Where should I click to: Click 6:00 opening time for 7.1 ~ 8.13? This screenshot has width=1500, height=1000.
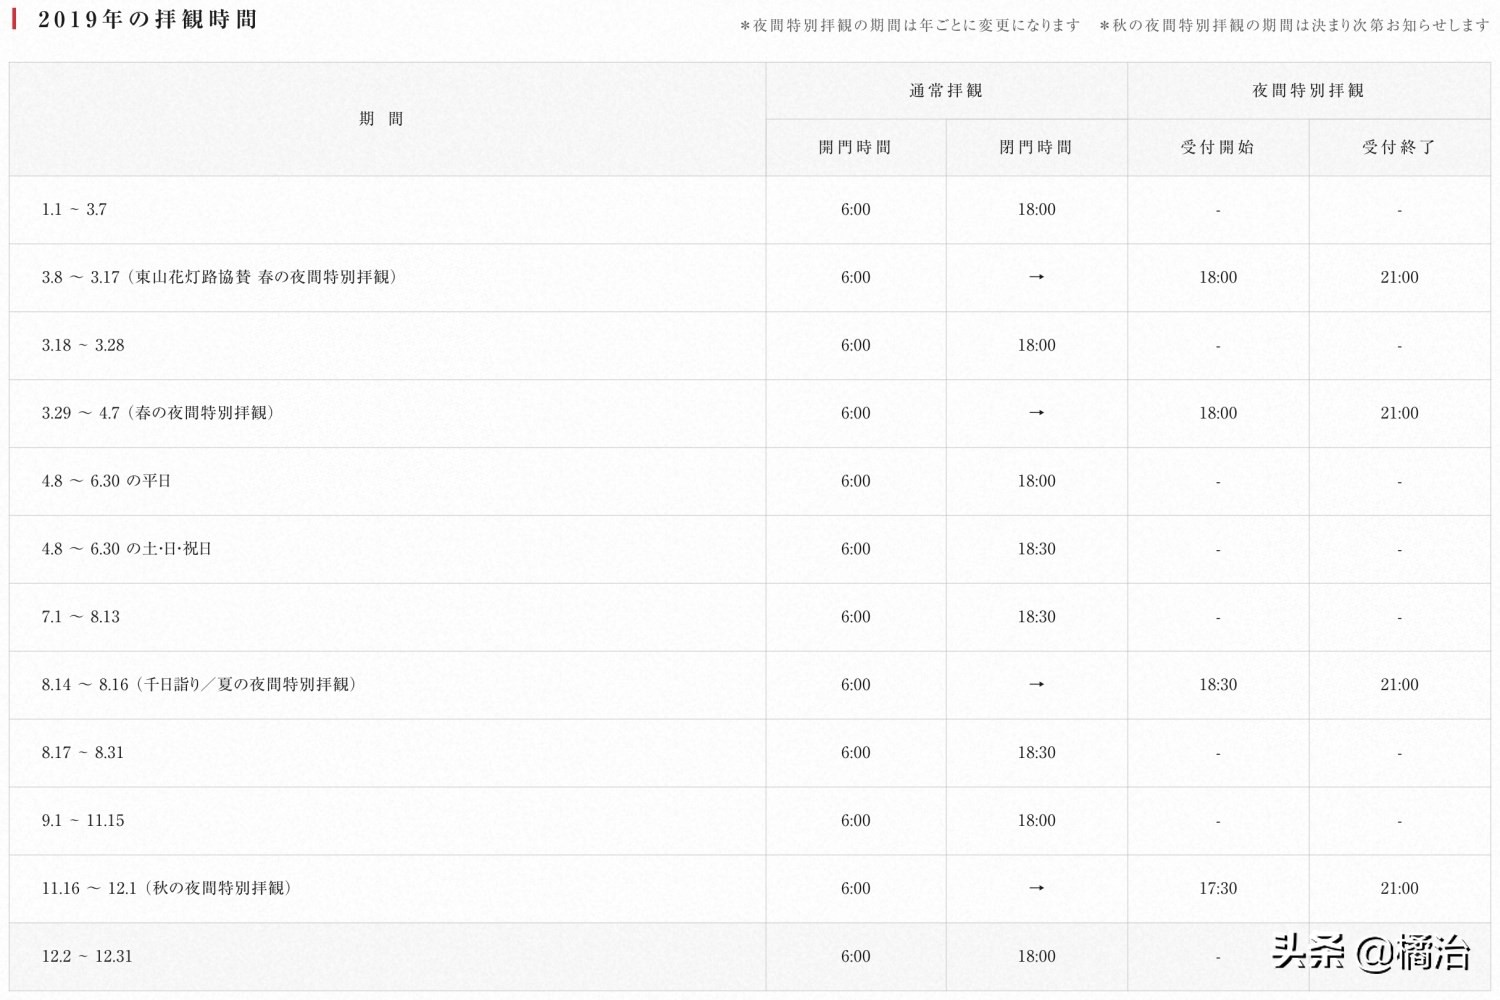click(856, 617)
